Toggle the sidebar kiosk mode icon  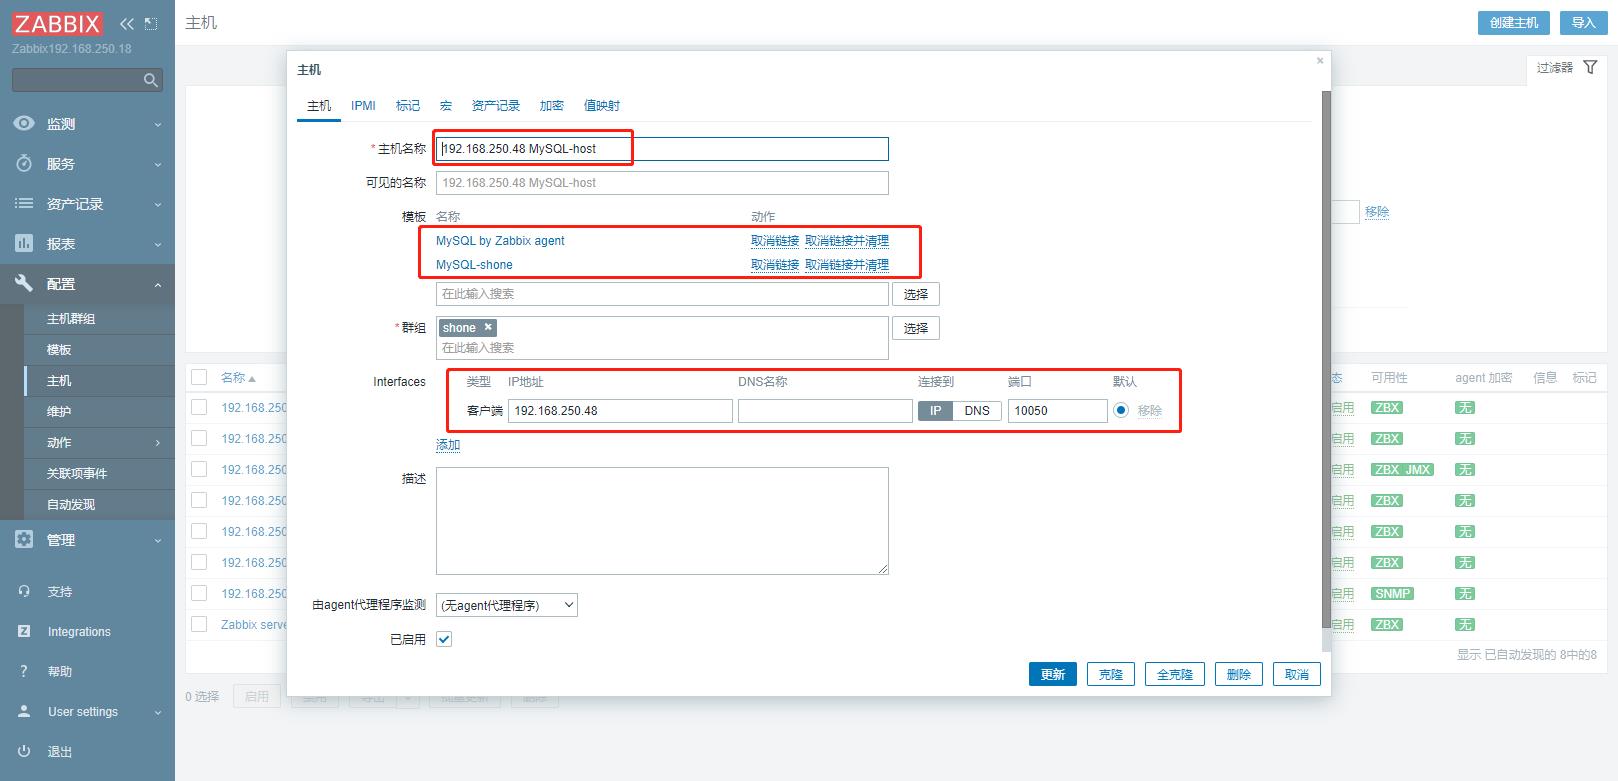tap(151, 24)
